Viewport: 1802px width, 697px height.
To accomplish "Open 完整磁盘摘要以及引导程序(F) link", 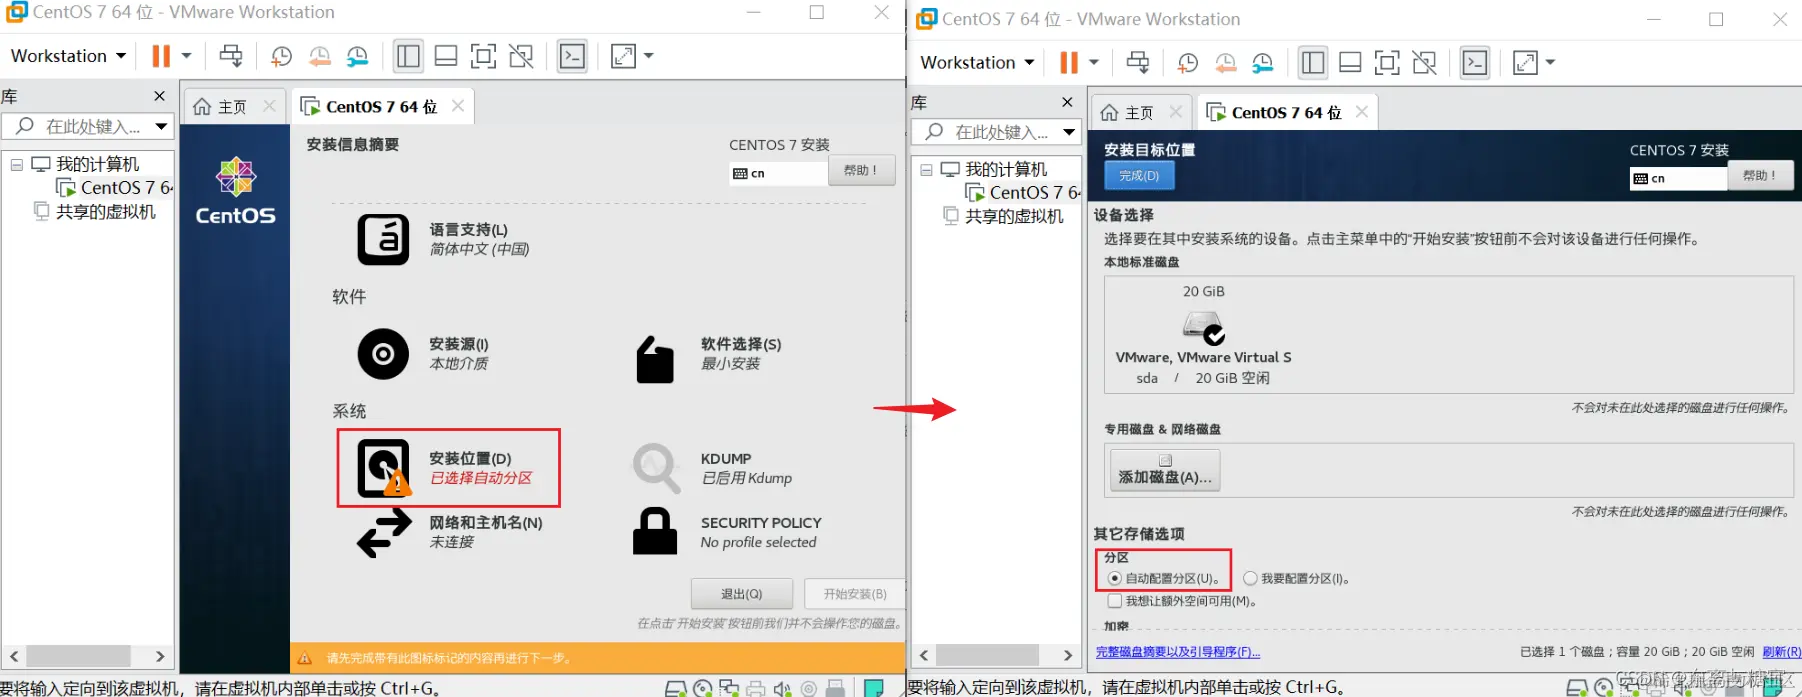I will 1178,652.
